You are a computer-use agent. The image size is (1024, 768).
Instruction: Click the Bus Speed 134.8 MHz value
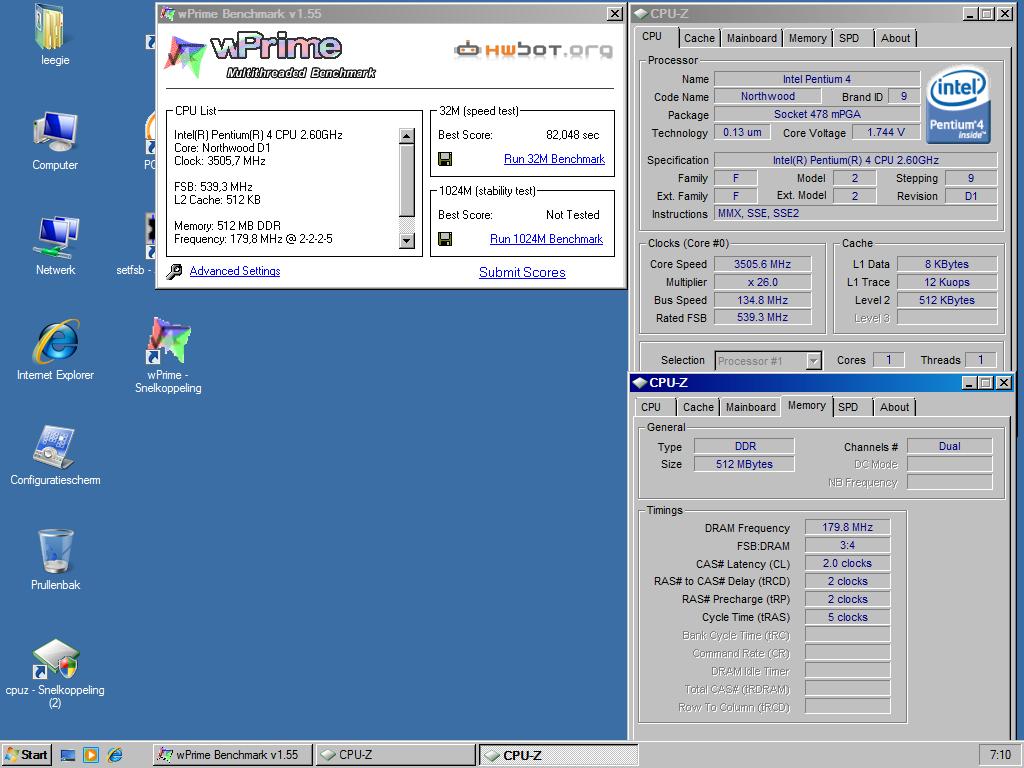(762, 300)
